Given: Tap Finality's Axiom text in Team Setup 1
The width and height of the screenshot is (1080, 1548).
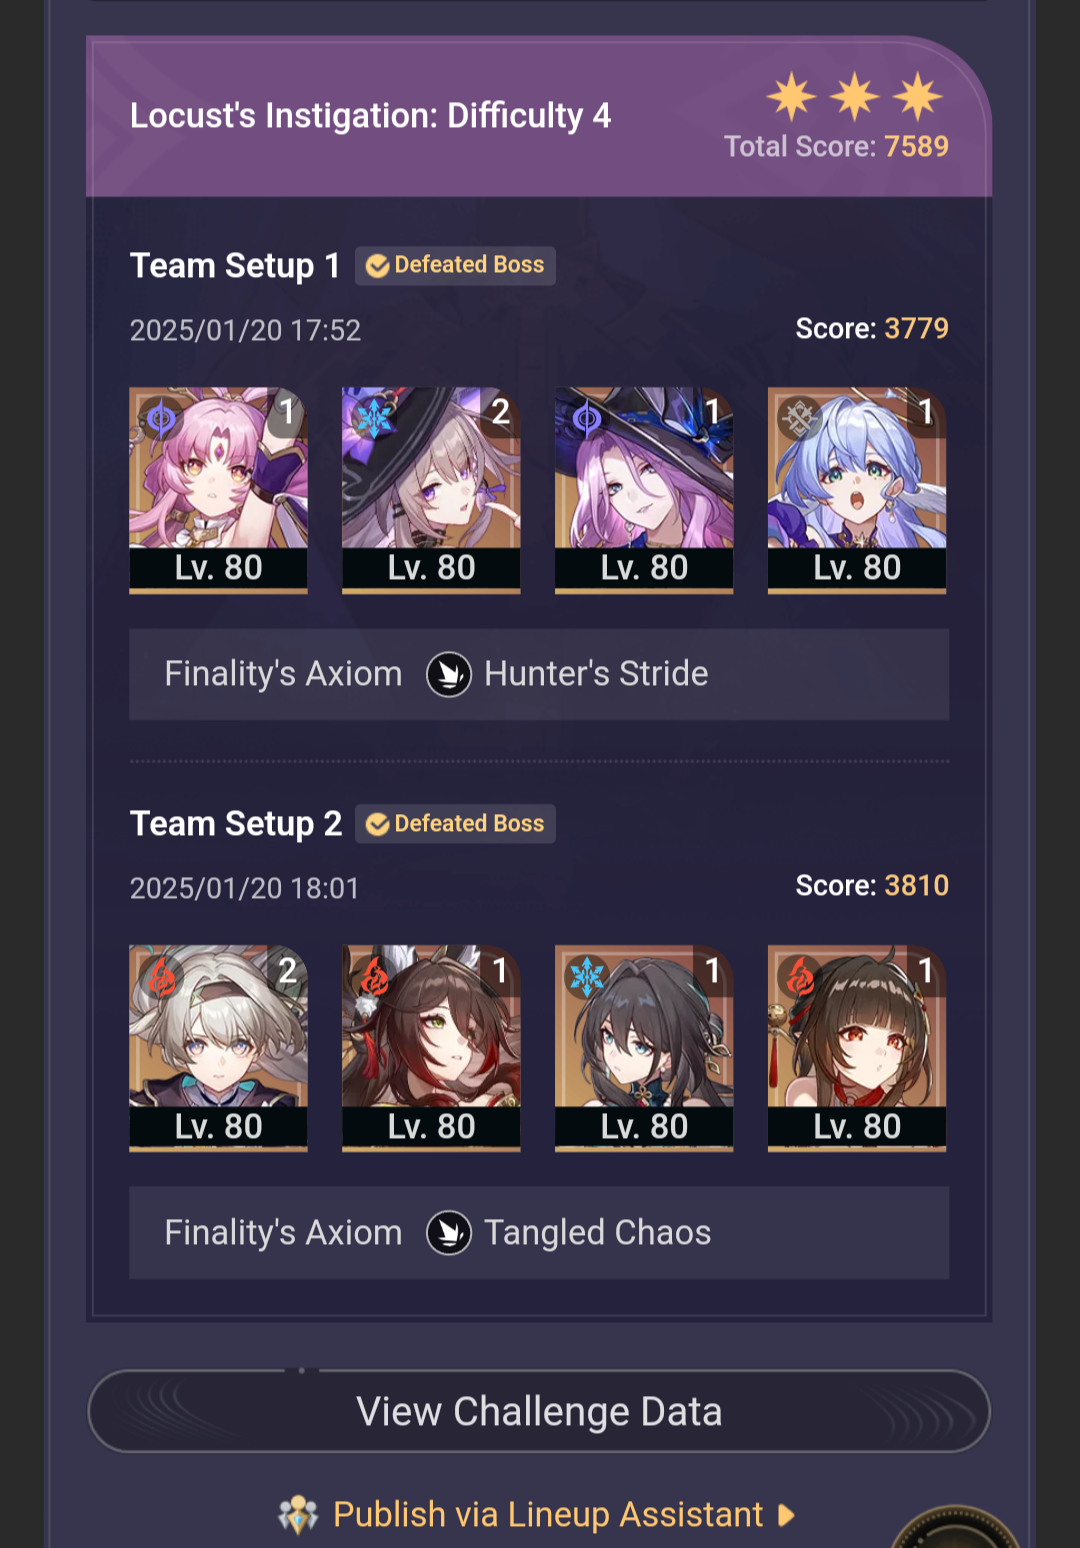Looking at the screenshot, I should tap(283, 674).
